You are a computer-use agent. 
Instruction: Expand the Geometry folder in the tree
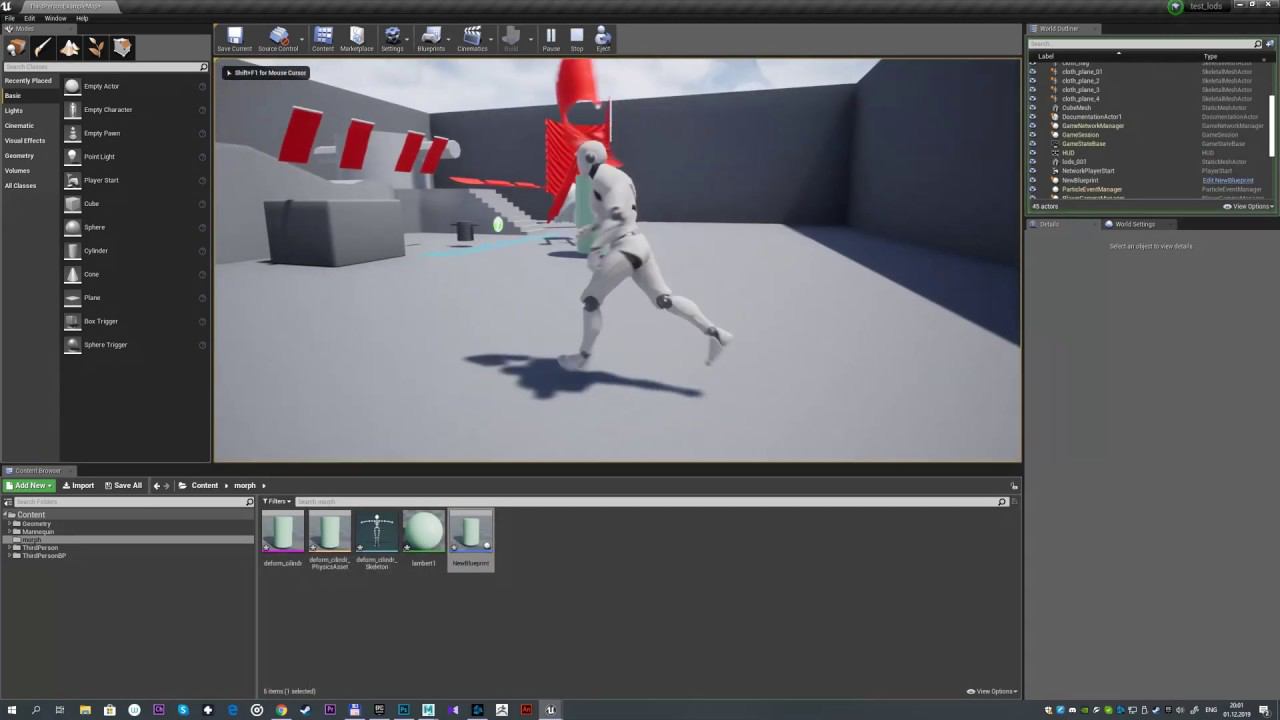(10, 524)
